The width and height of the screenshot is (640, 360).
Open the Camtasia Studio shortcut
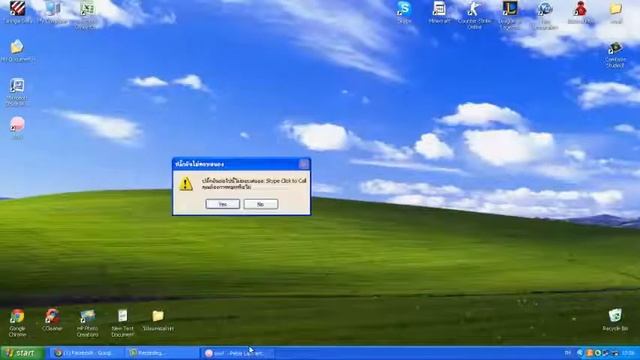pyautogui.click(x=615, y=54)
